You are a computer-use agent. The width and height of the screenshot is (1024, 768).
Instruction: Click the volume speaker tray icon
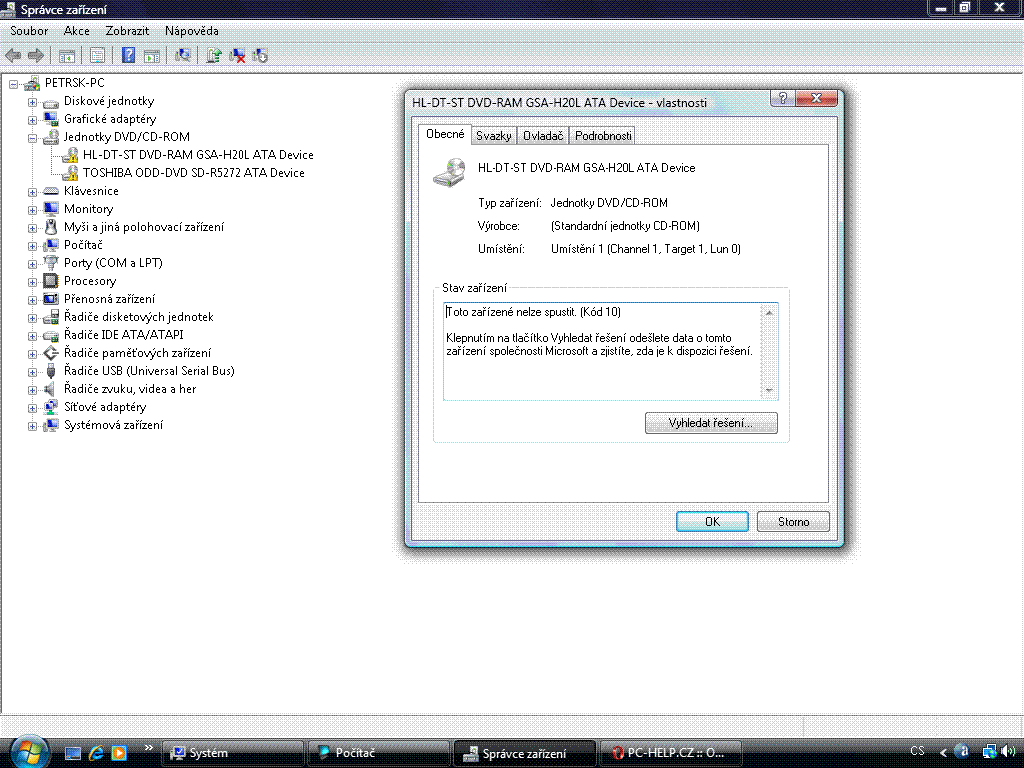1008,752
